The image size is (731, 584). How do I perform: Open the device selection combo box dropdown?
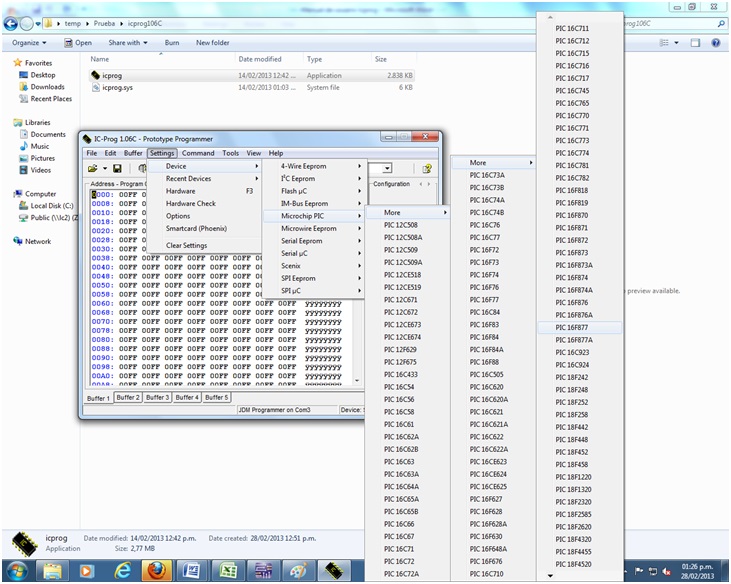tap(387, 169)
